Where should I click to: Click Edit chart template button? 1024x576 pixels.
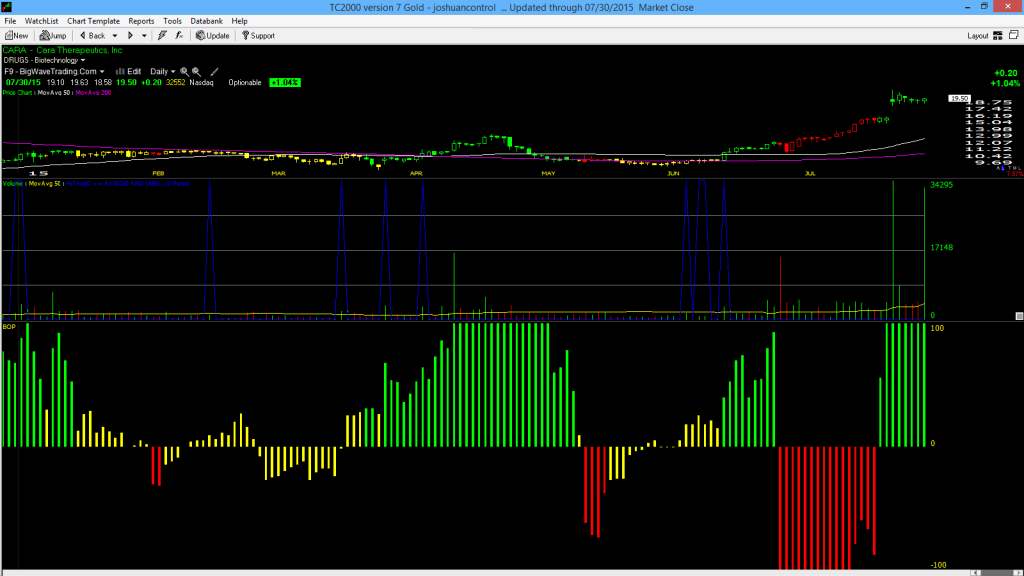coord(129,71)
